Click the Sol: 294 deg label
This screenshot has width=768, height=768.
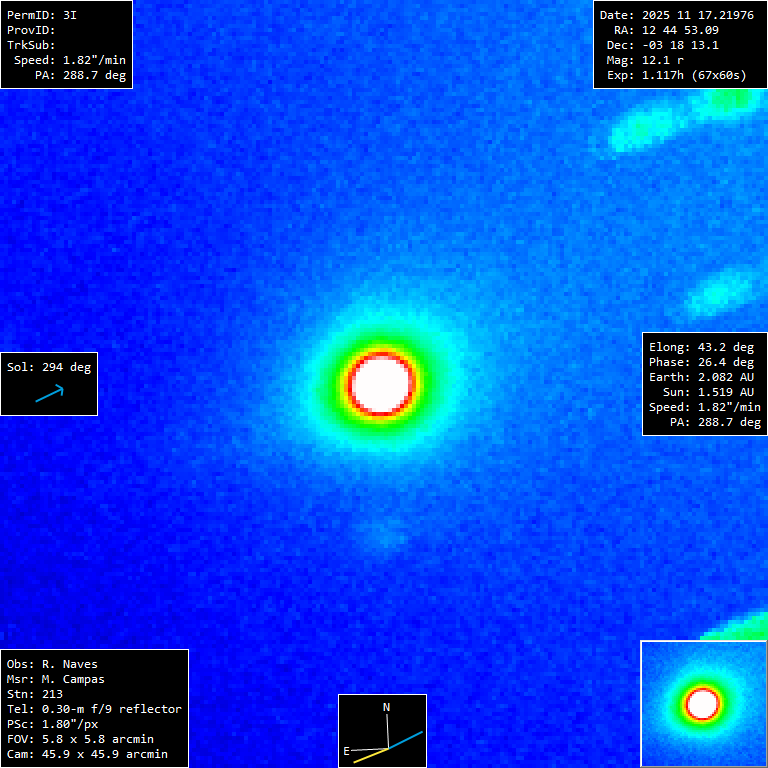click(x=49, y=367)
